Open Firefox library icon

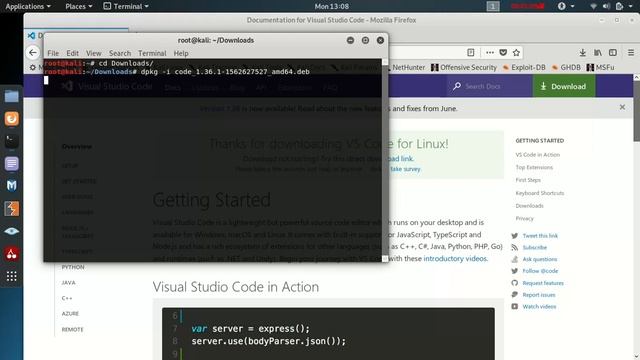598,52
